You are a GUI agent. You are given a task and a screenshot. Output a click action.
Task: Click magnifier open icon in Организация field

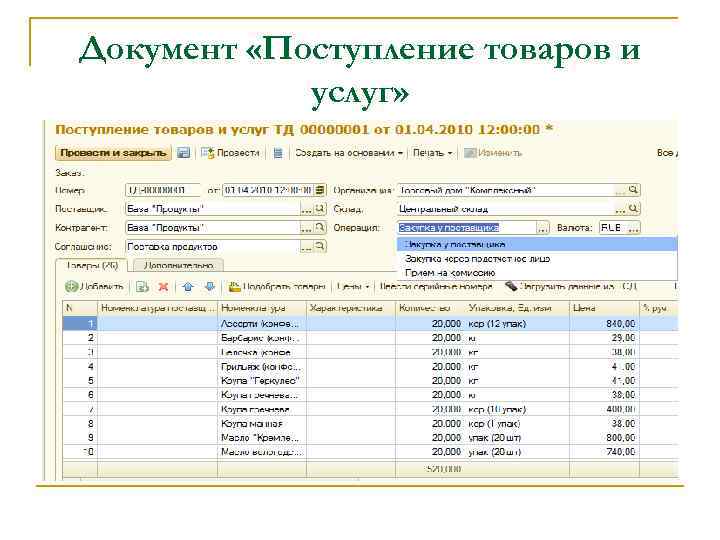click(x=634, y=190)
